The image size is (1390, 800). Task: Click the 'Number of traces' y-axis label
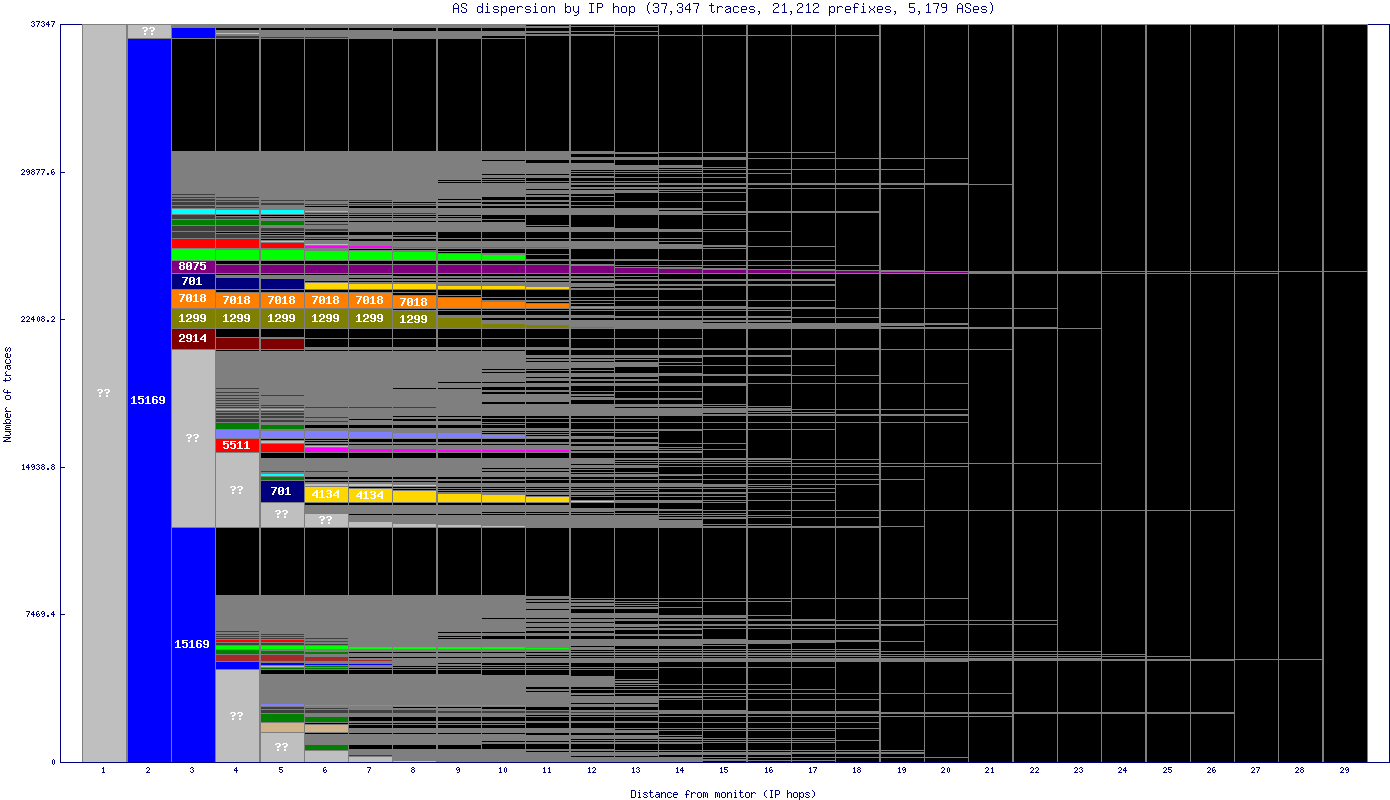[8, 394]
